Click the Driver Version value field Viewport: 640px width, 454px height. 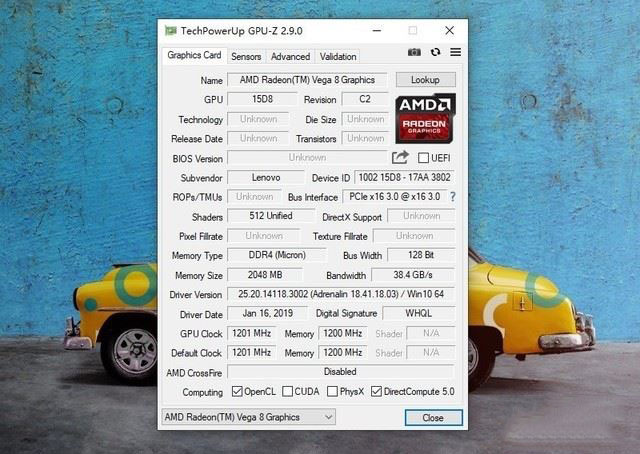pos(341,294)
